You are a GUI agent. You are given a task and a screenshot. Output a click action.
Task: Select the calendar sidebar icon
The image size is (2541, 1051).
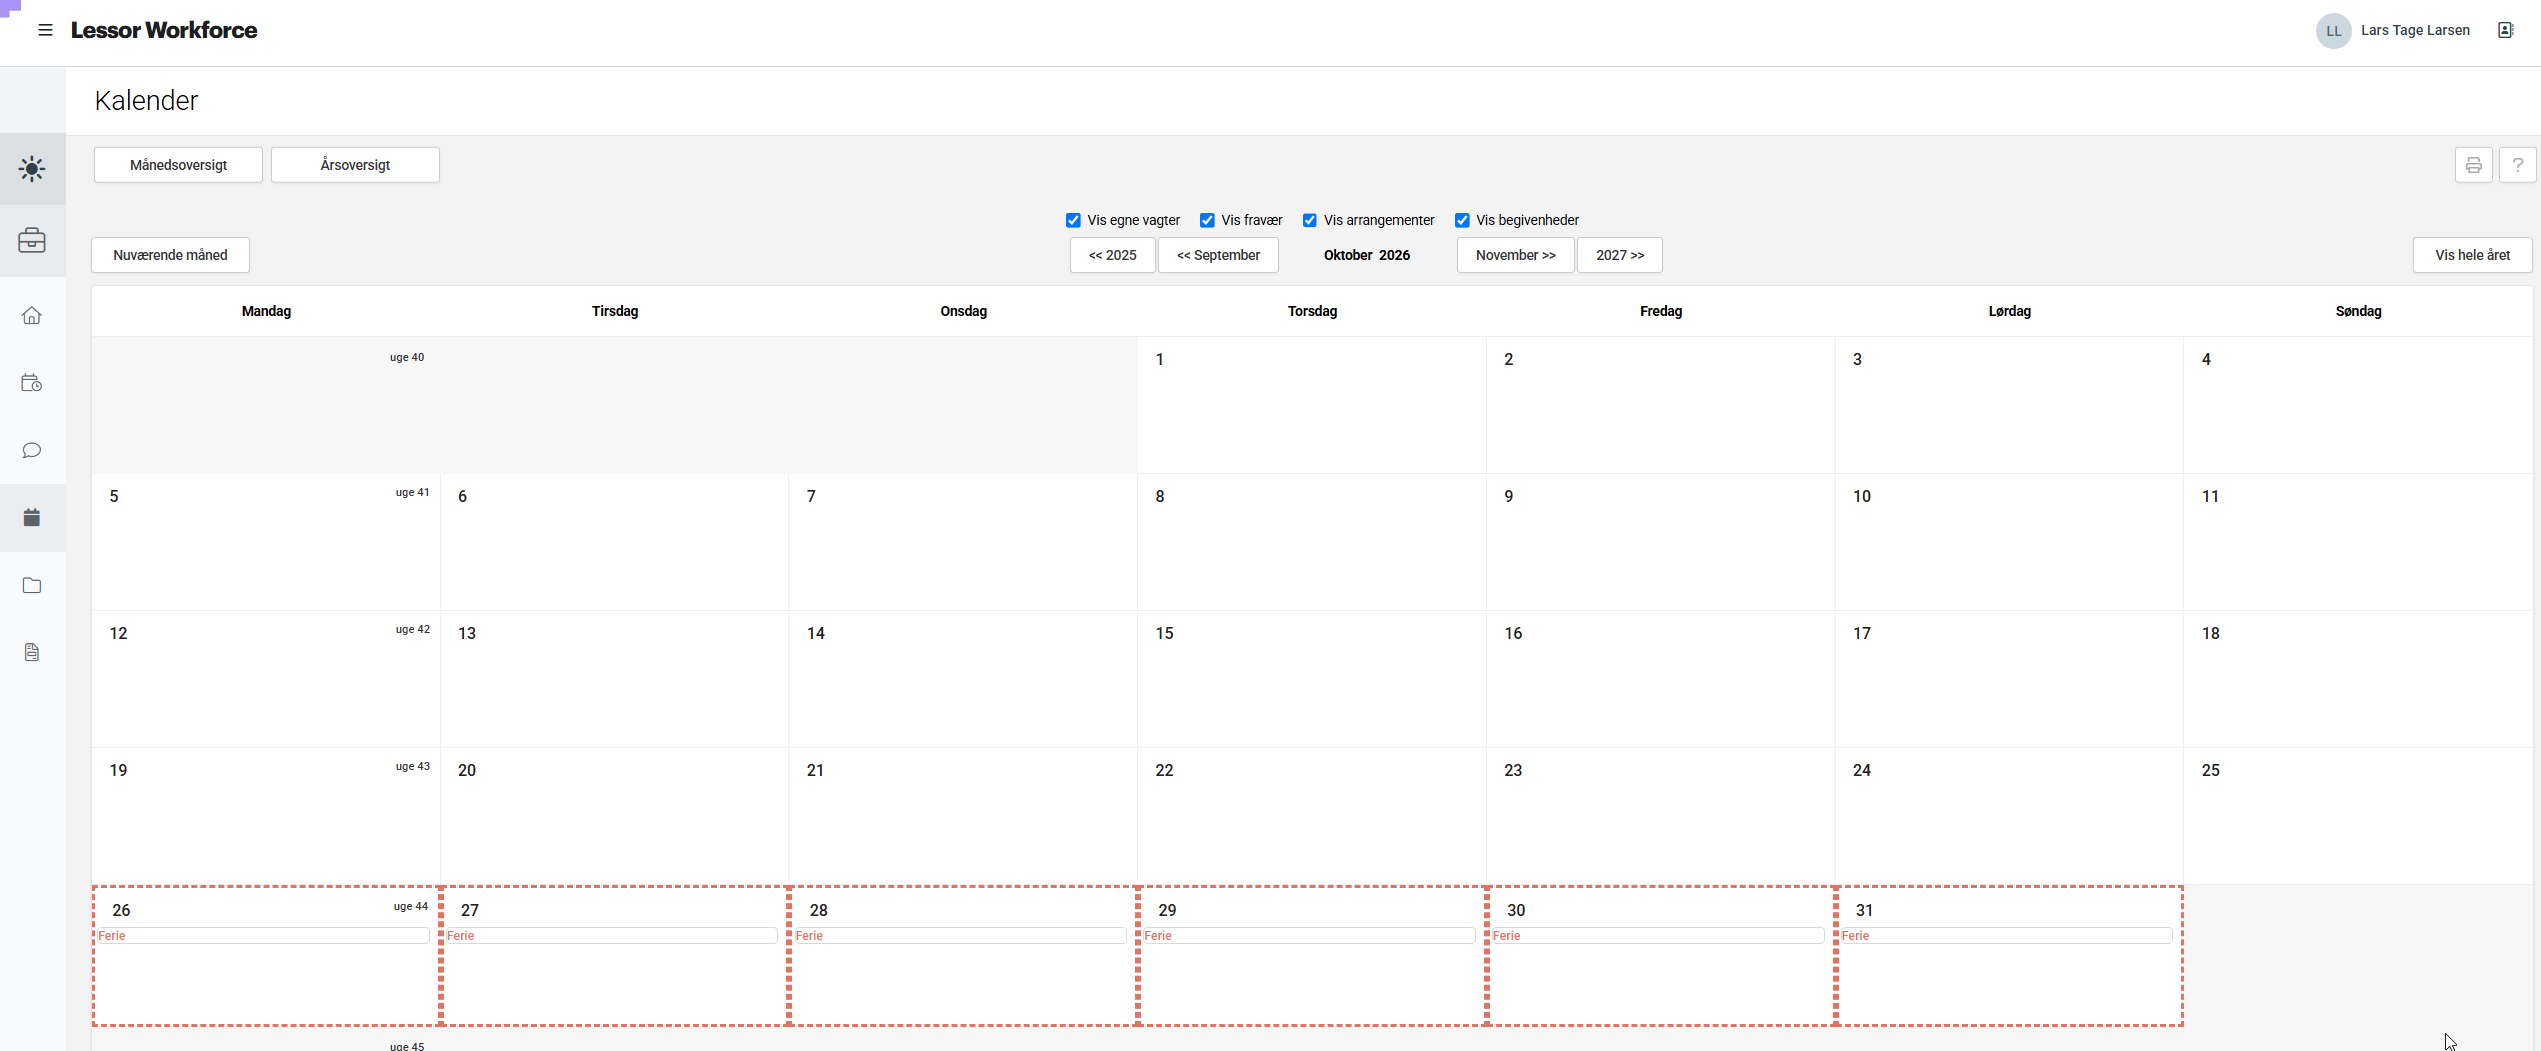click(32, 517)
